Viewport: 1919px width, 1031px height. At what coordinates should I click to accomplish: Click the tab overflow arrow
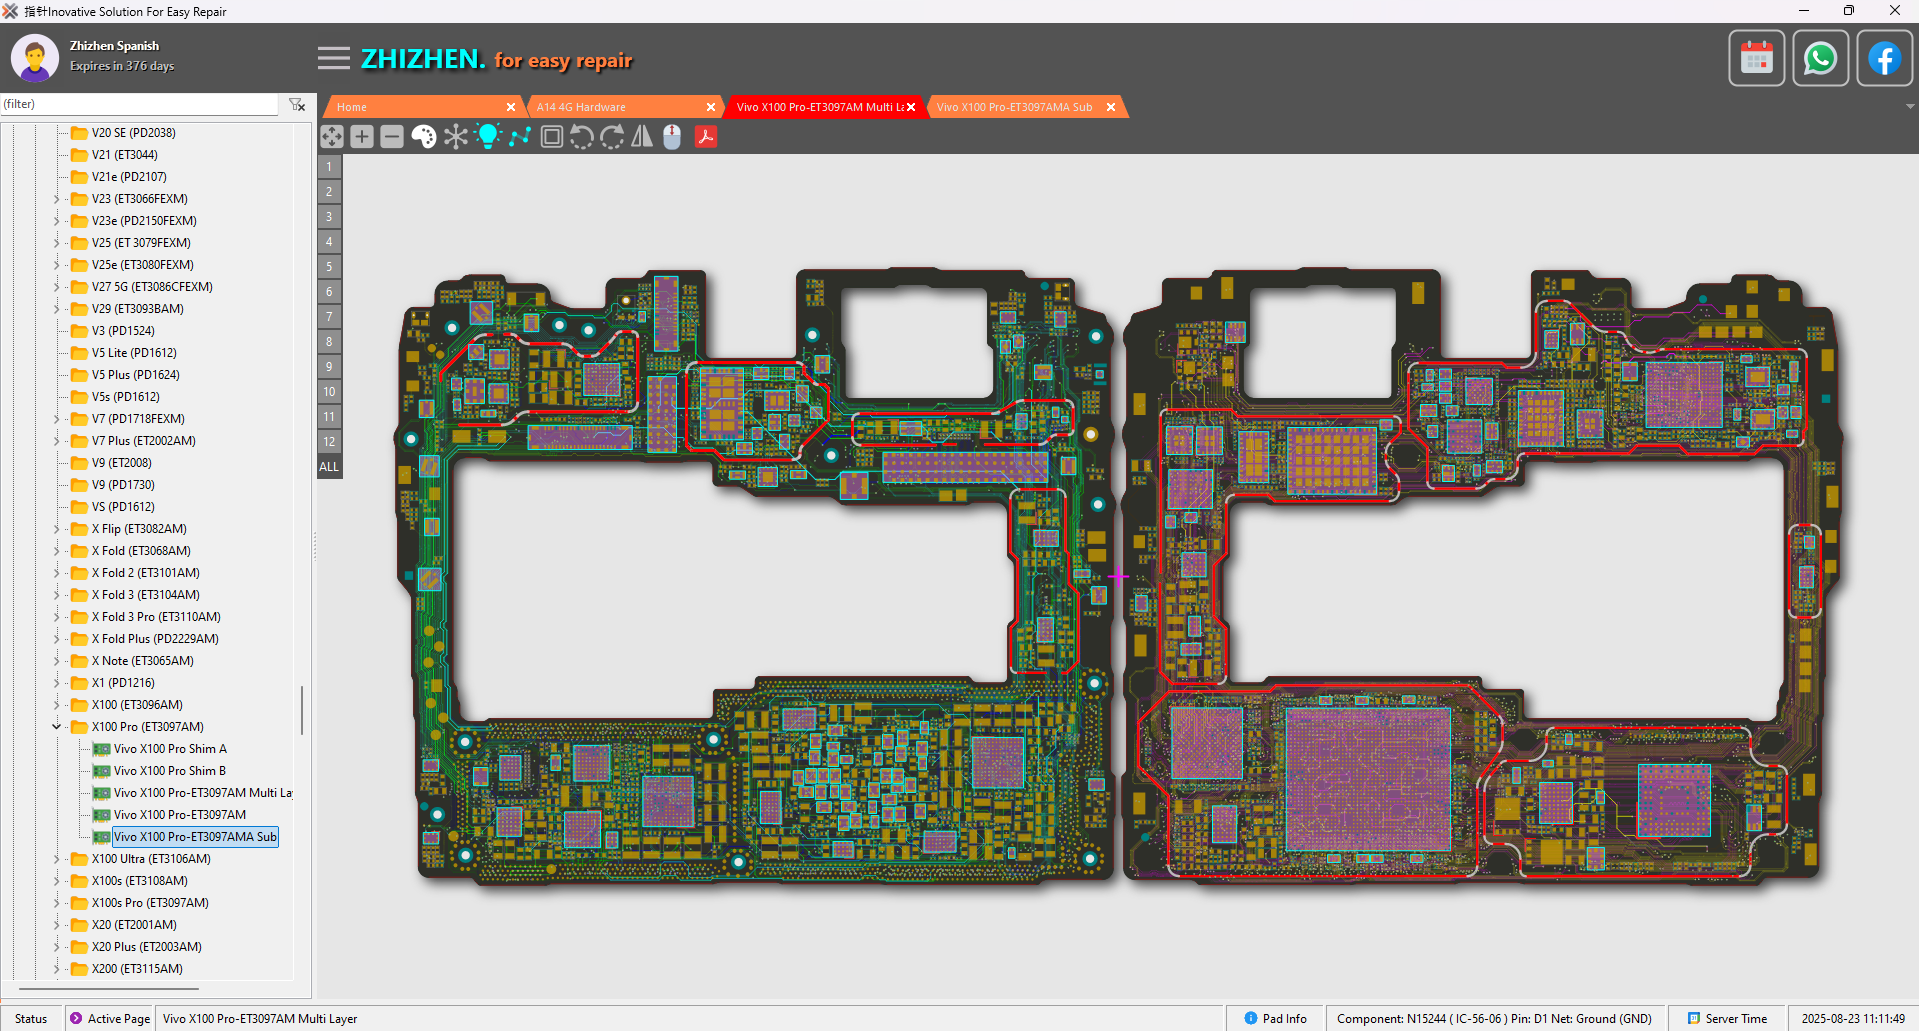tap(1910, 106)
